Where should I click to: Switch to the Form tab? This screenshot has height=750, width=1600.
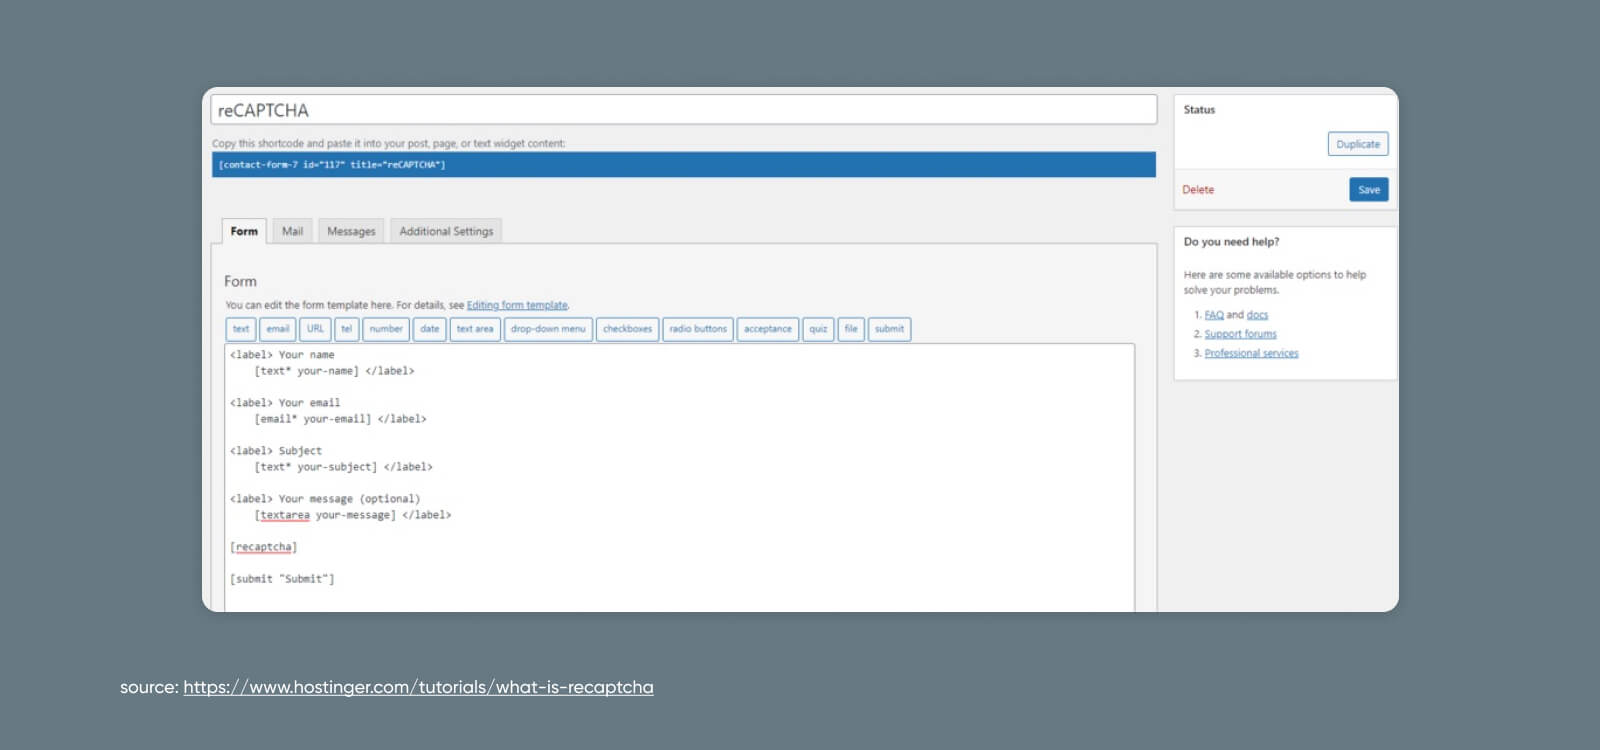point(244,231)
